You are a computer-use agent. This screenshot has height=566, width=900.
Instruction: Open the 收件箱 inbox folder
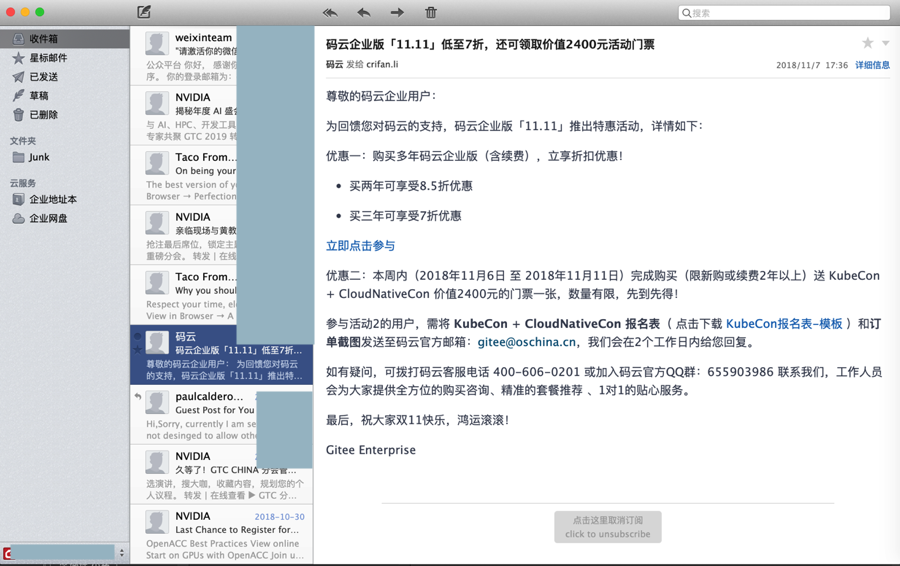point(64,38)
